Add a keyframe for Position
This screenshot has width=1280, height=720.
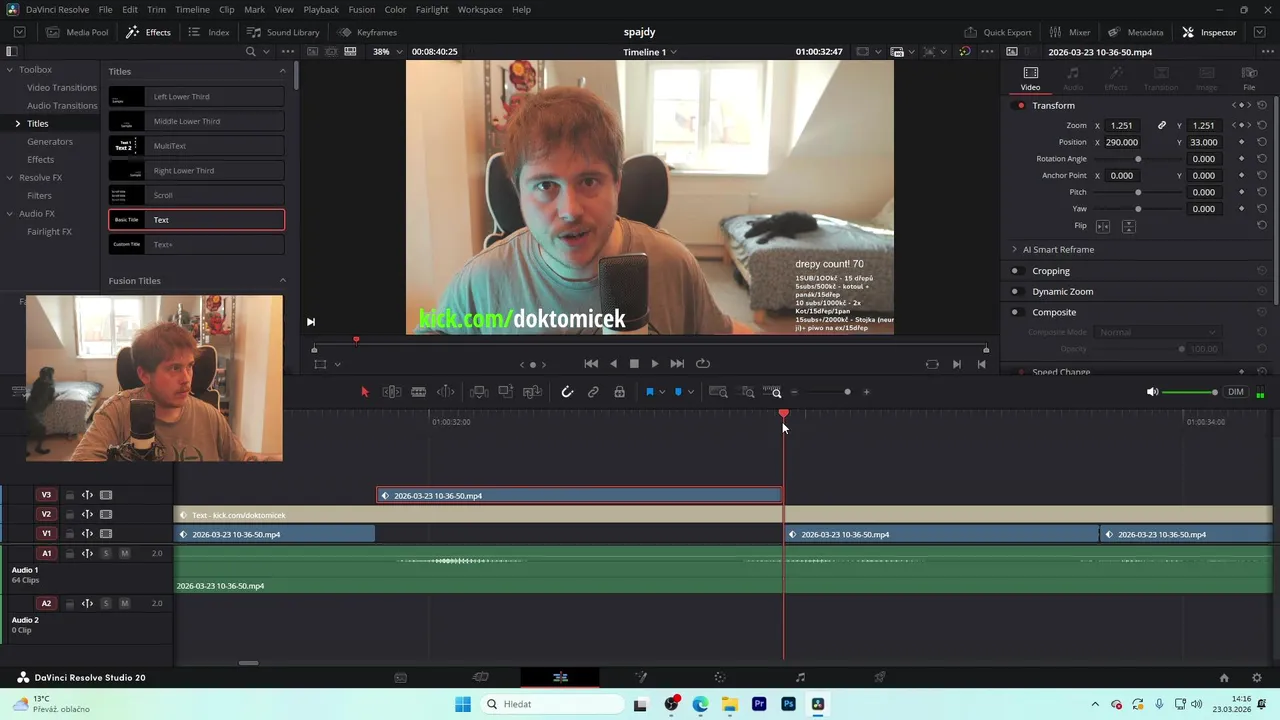pyautogui.click(x=1241, y=142)
